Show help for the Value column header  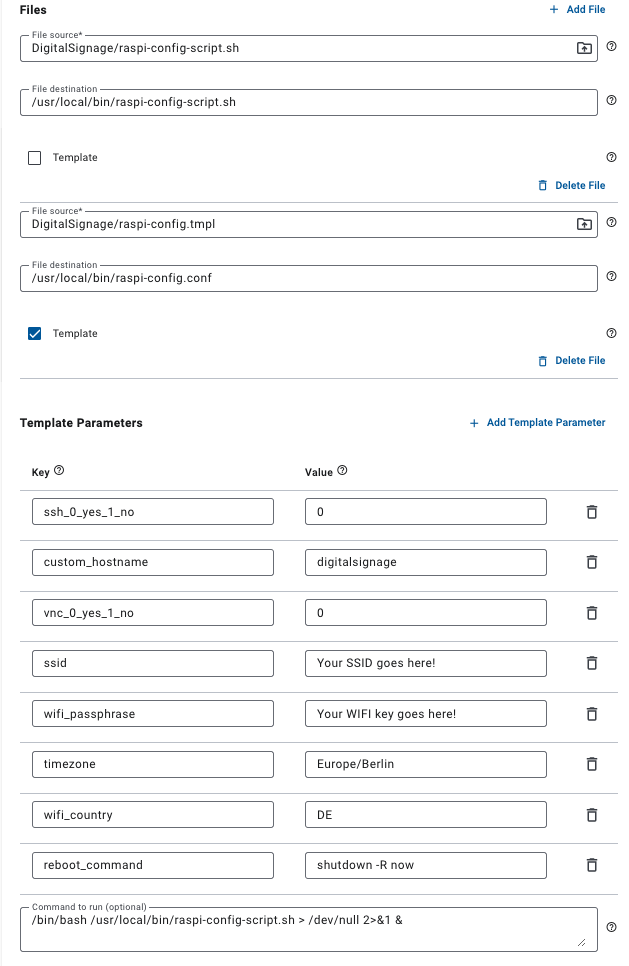(343, 471)
